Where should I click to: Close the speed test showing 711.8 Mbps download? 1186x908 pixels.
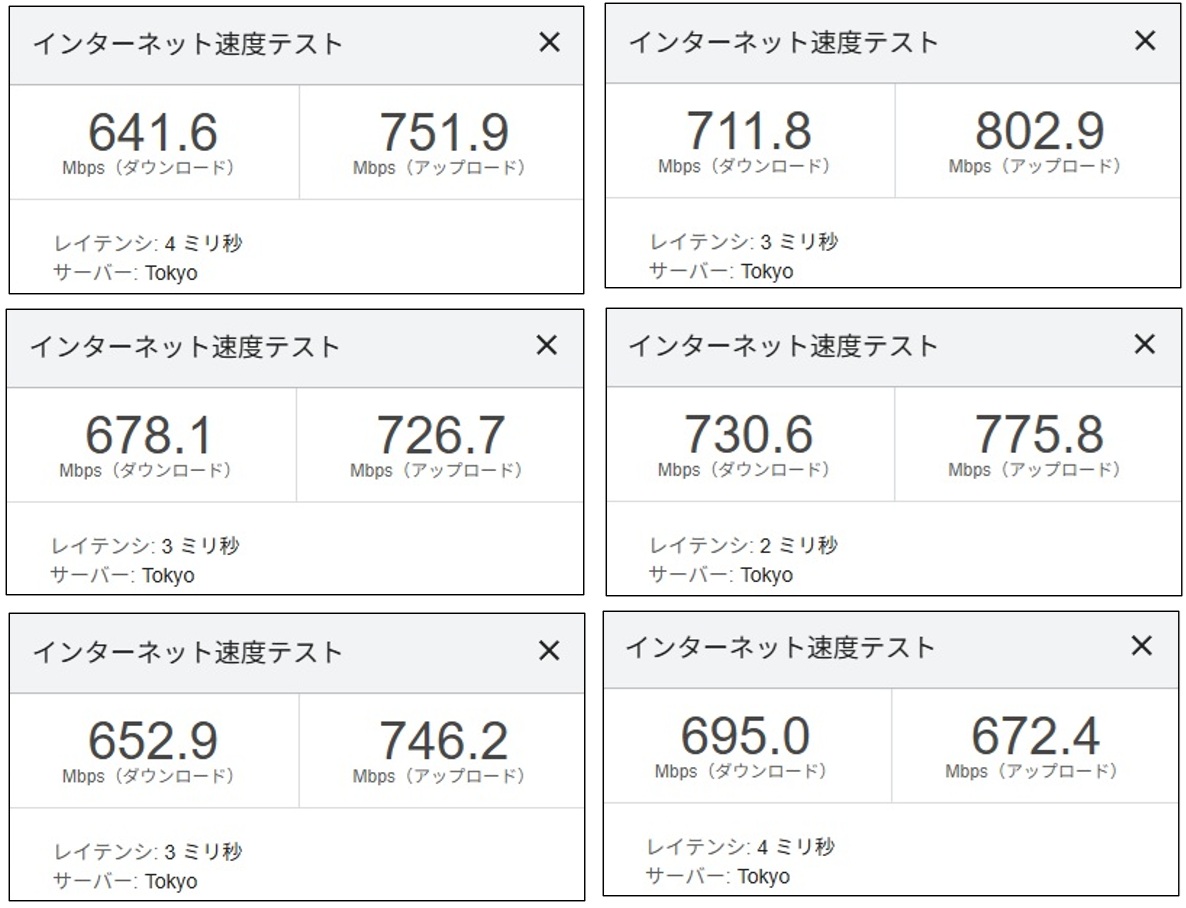(1145, 41)
